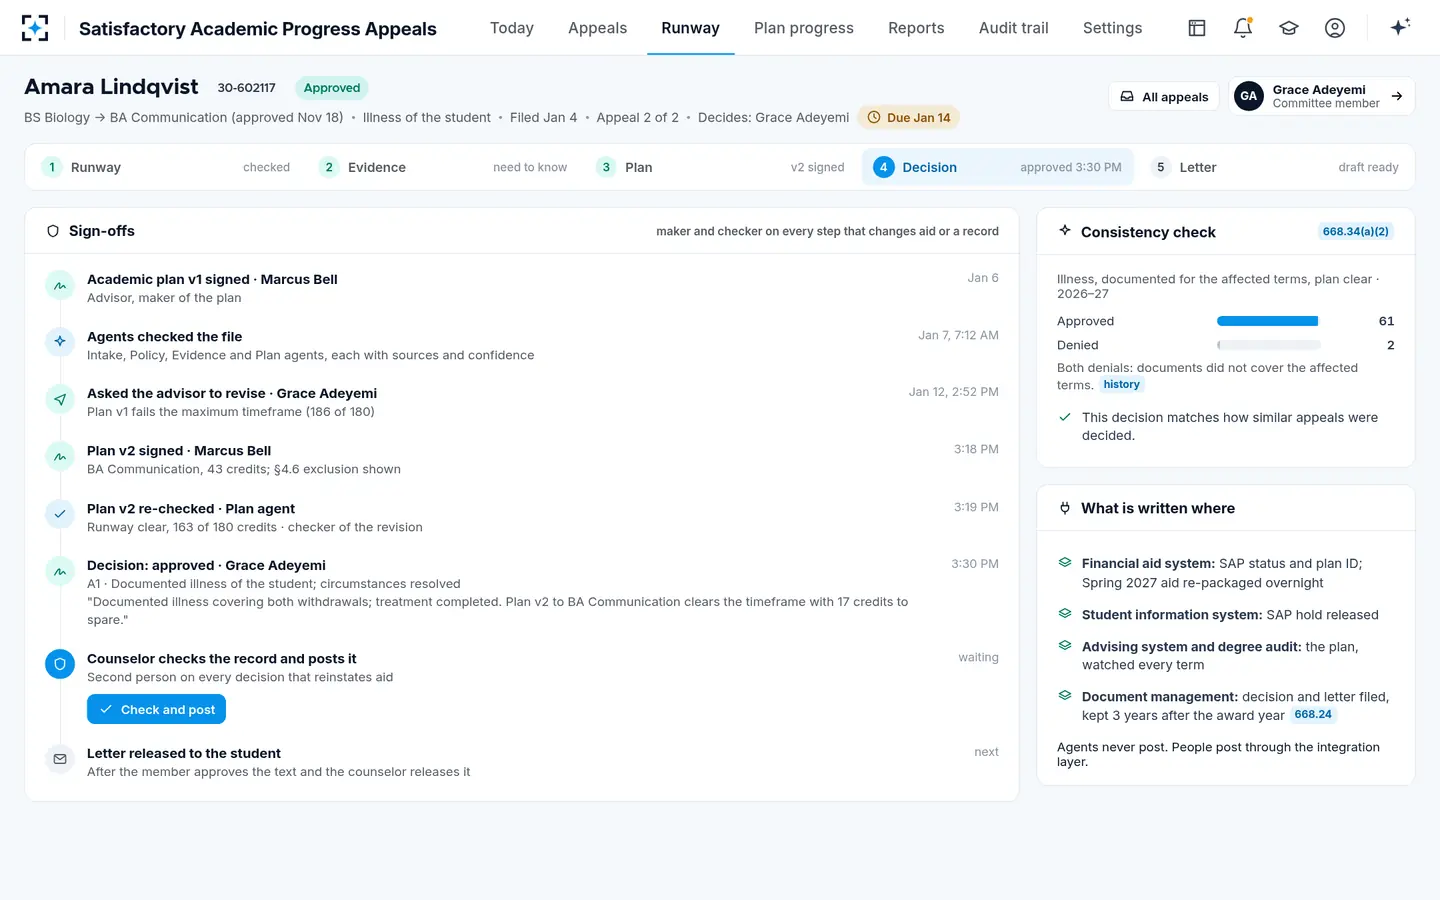Click the envelope icon for Letter released
The height and width of the screenshot is (900, 1440).
(x=60, y=759)
